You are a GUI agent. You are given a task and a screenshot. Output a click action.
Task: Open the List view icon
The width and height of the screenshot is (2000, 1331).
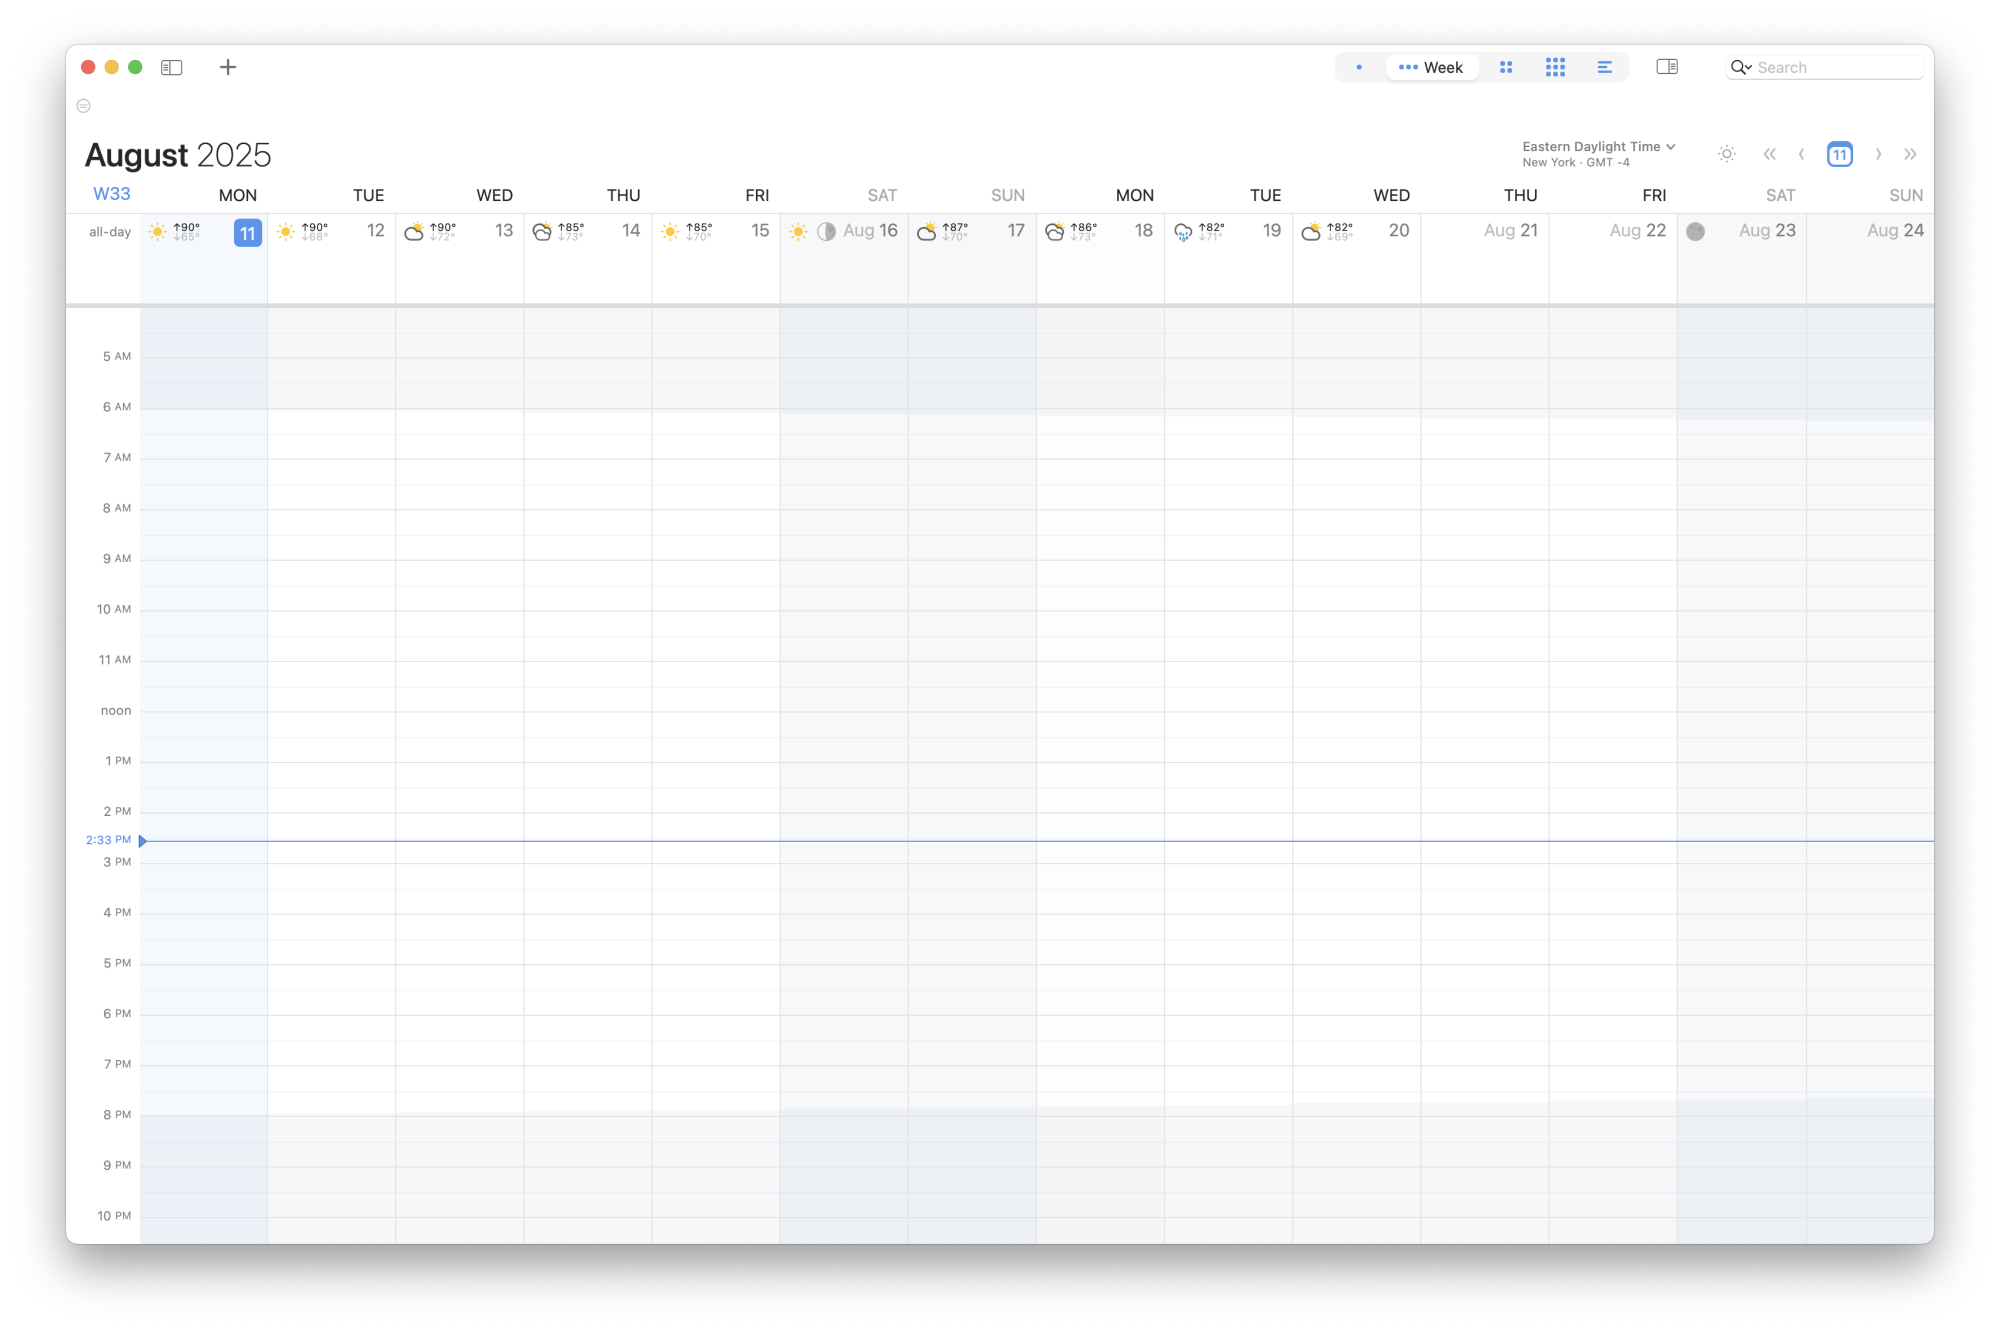[1604, 67]
